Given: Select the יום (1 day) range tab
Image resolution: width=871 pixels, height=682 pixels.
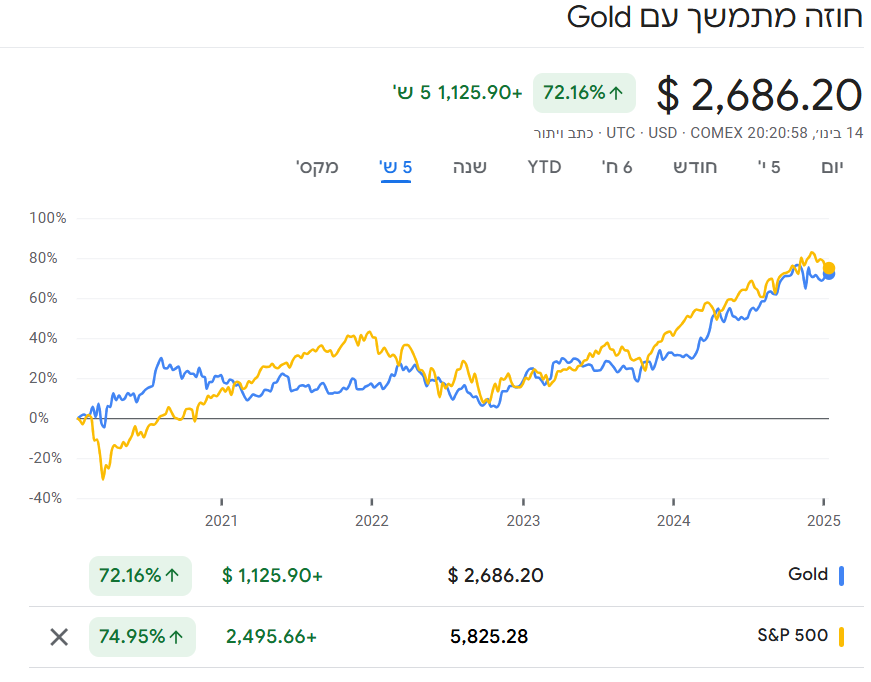Looking at the screenshot, I should pos(832,166).
